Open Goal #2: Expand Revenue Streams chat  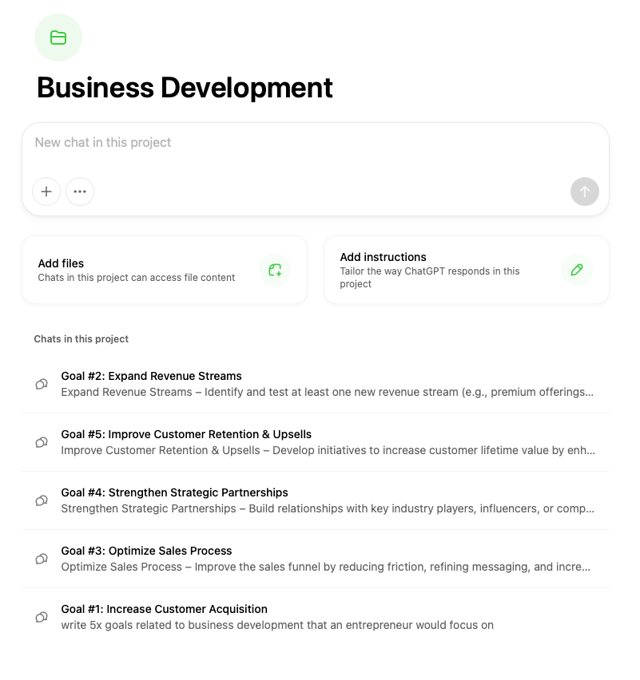(x=316, y=384)
